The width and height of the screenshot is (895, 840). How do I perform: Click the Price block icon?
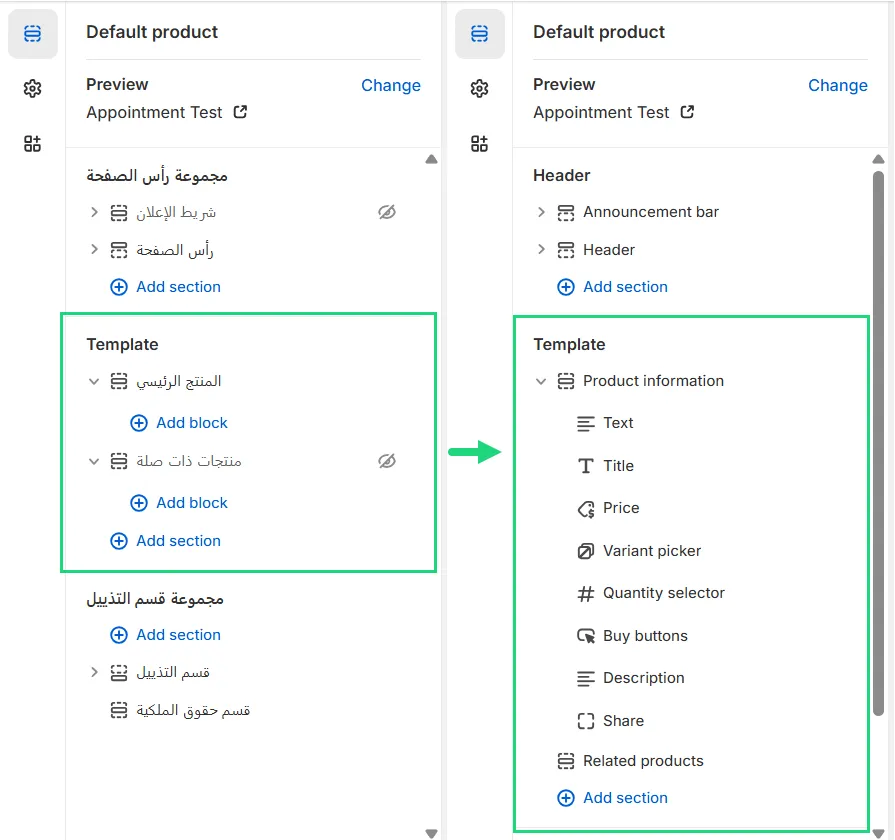[x=586, y=509]
